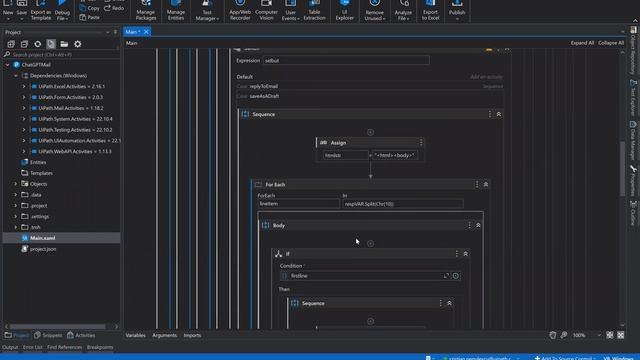Screen dimensions: 640x360
Task: Open the User Events menu
Action: click(290, 11)
